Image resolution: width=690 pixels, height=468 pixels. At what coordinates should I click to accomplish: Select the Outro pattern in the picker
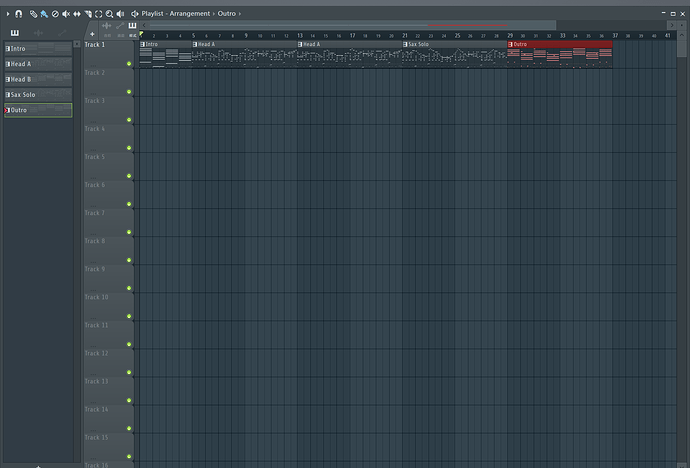coord(38,110)
